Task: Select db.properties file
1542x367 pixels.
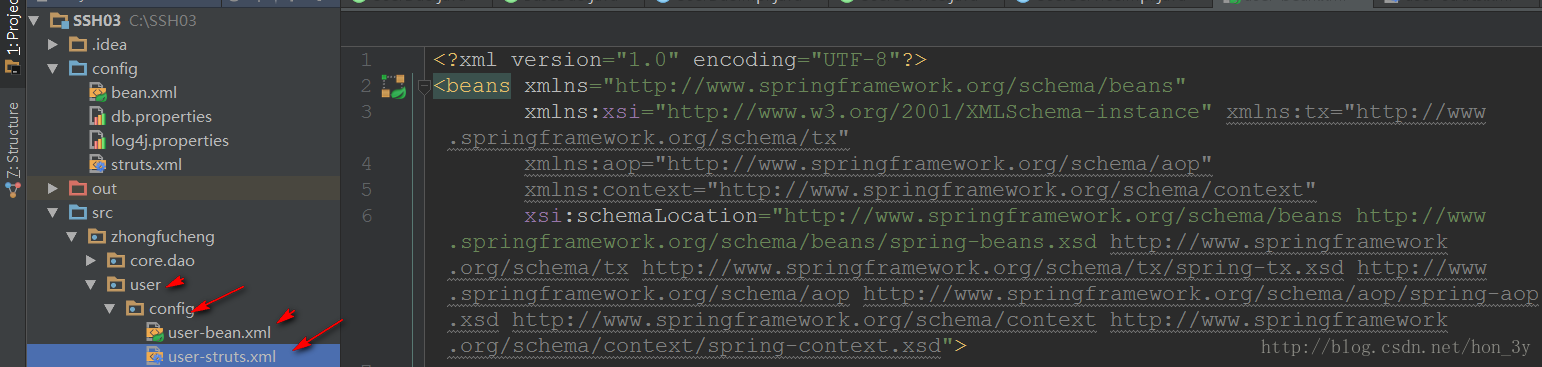Action: point(161,117)
